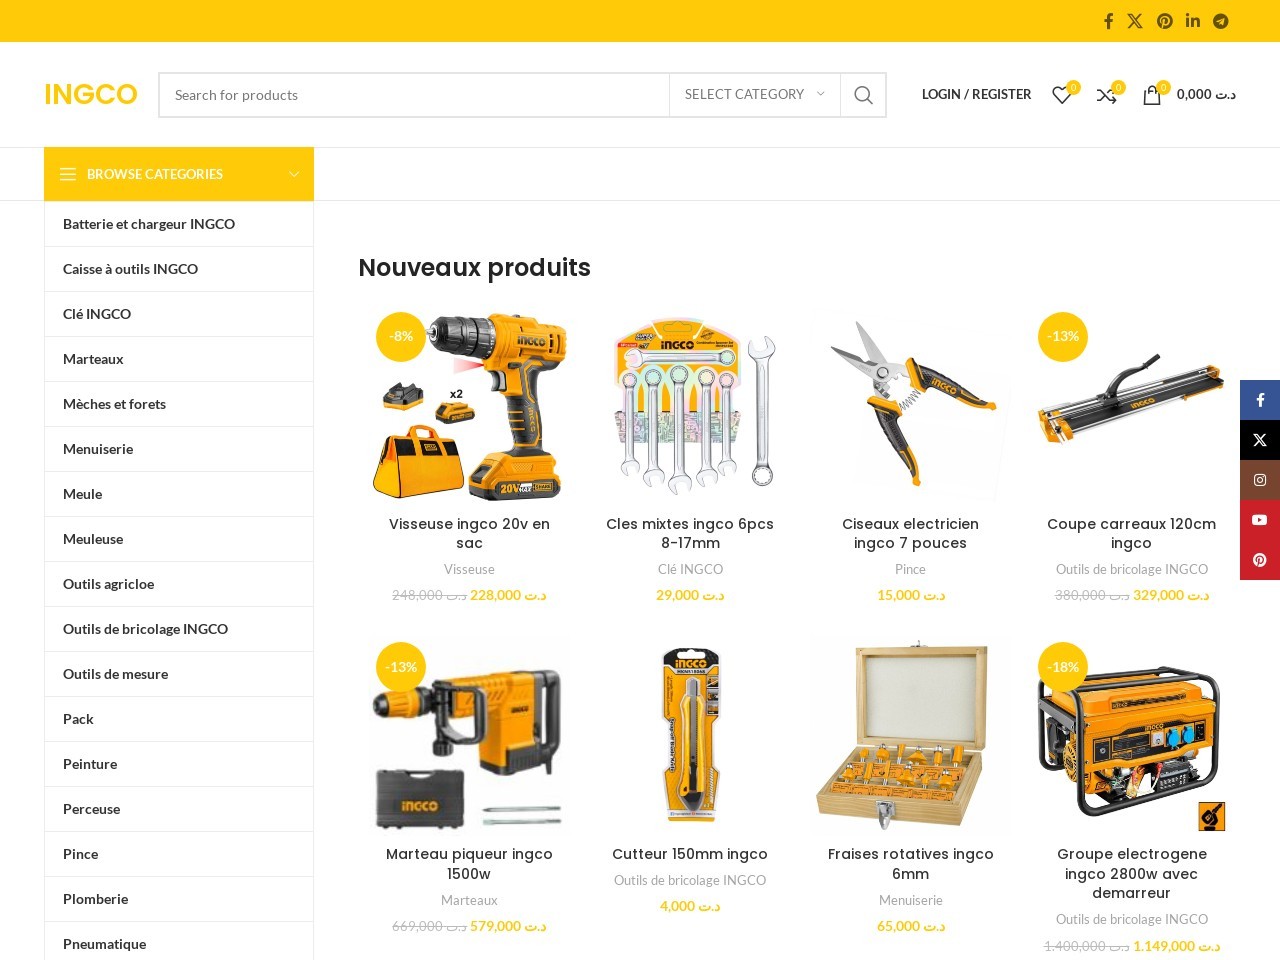The height and width of the screenshot is (960, 1280).
Task: Open the shopping cart icon
Action: point(1152,95)
